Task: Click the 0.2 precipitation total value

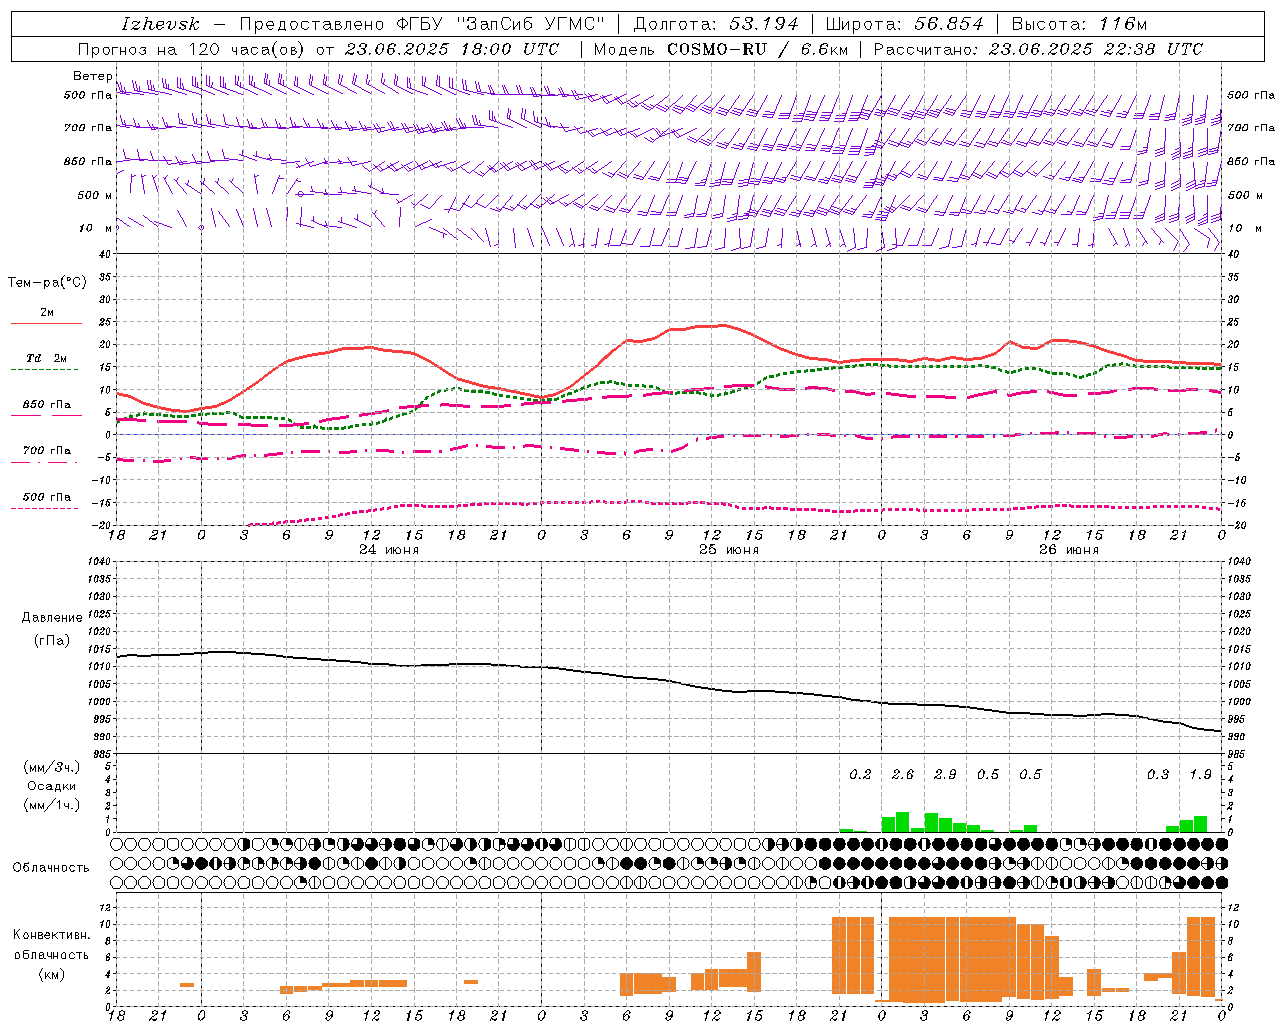Action: coord(860,775)
